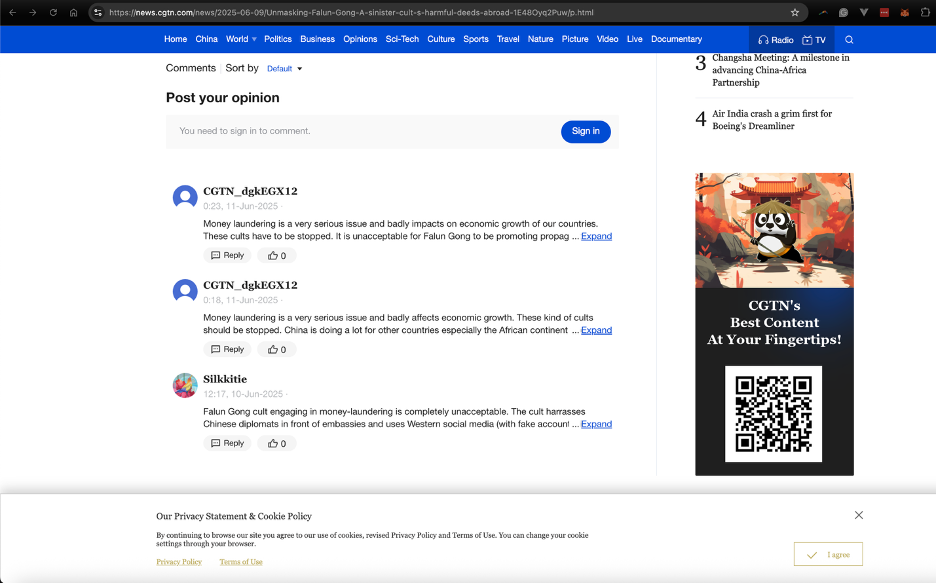Screen dimensions: 936x584
Task: Open the Culture section
Action: click(x=441, y=39)
